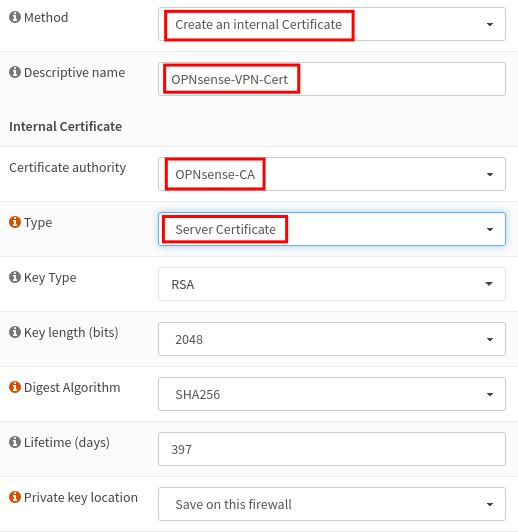Click the Internal Certificate section heading
The width and height of the screenshot is (518, 532).
[65, 127]
